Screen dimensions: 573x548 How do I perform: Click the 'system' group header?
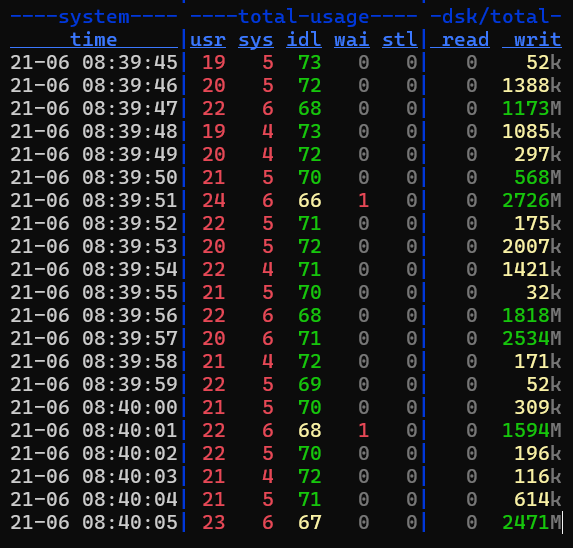point(94,17)
